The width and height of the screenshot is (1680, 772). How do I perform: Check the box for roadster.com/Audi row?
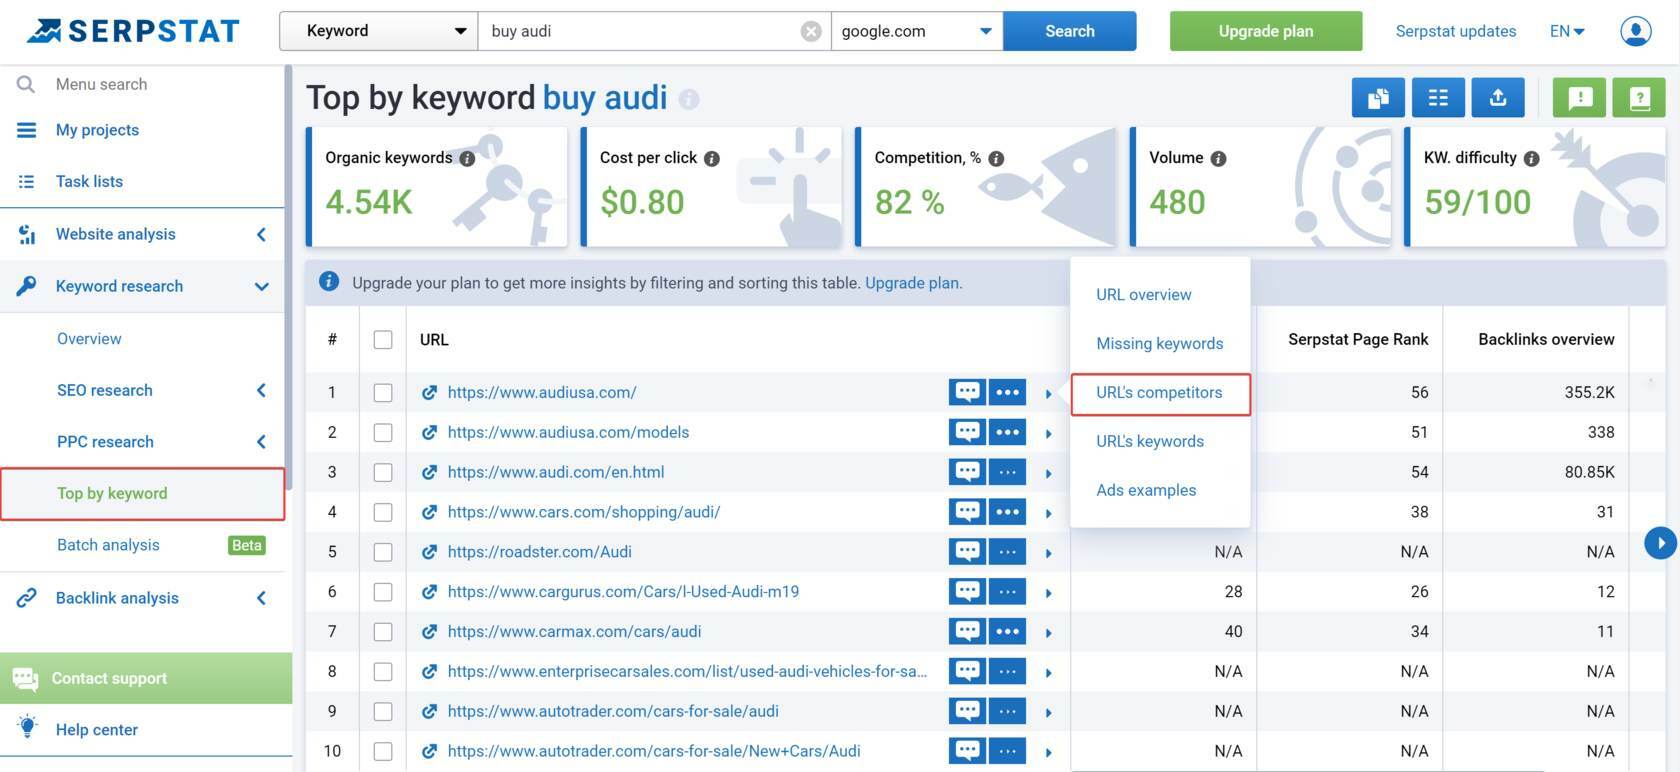(383, 552)
